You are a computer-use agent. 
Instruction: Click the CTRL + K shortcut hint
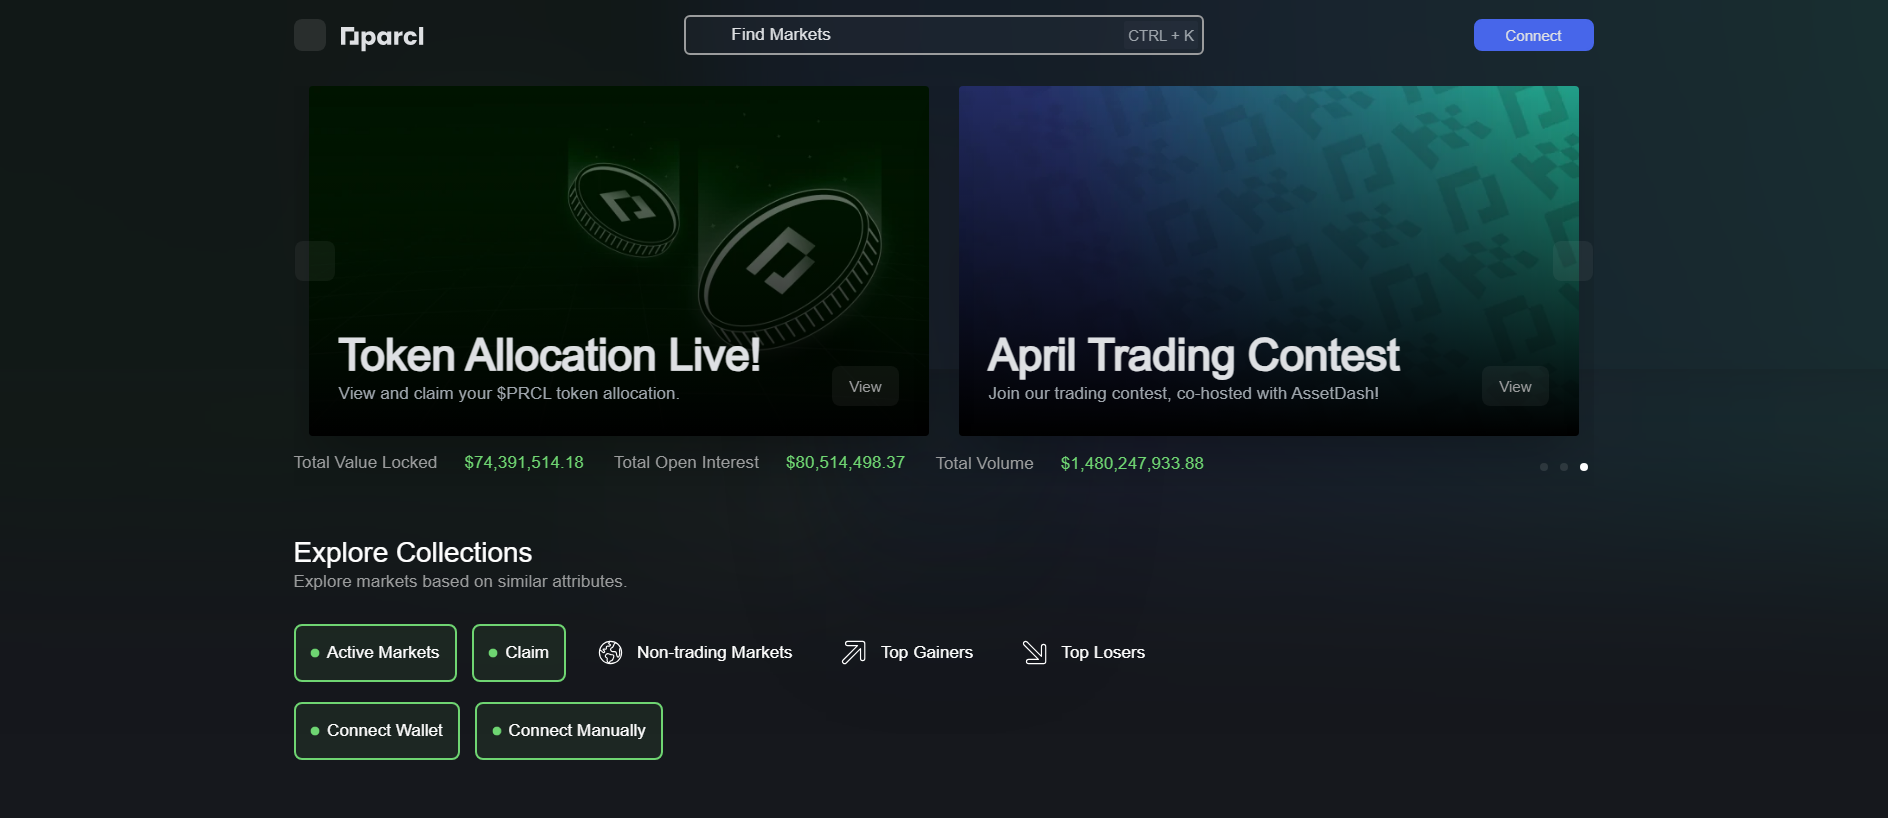tap(1161, 36)
